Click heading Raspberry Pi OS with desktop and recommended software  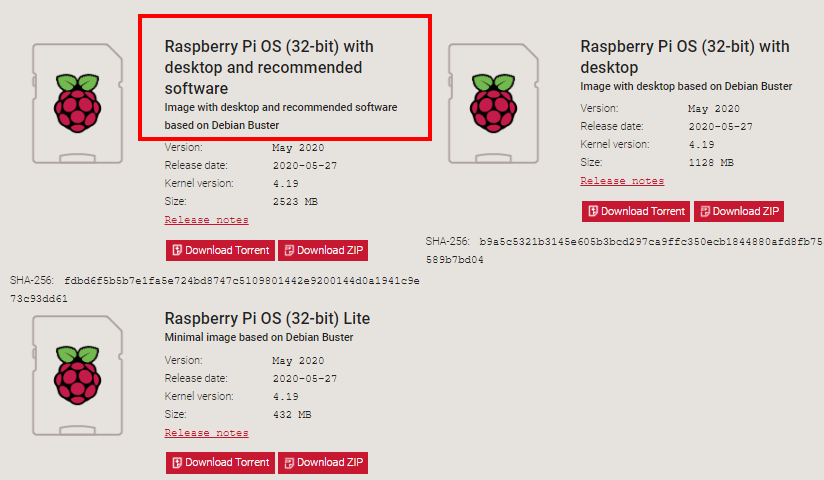tap(269, 67)
